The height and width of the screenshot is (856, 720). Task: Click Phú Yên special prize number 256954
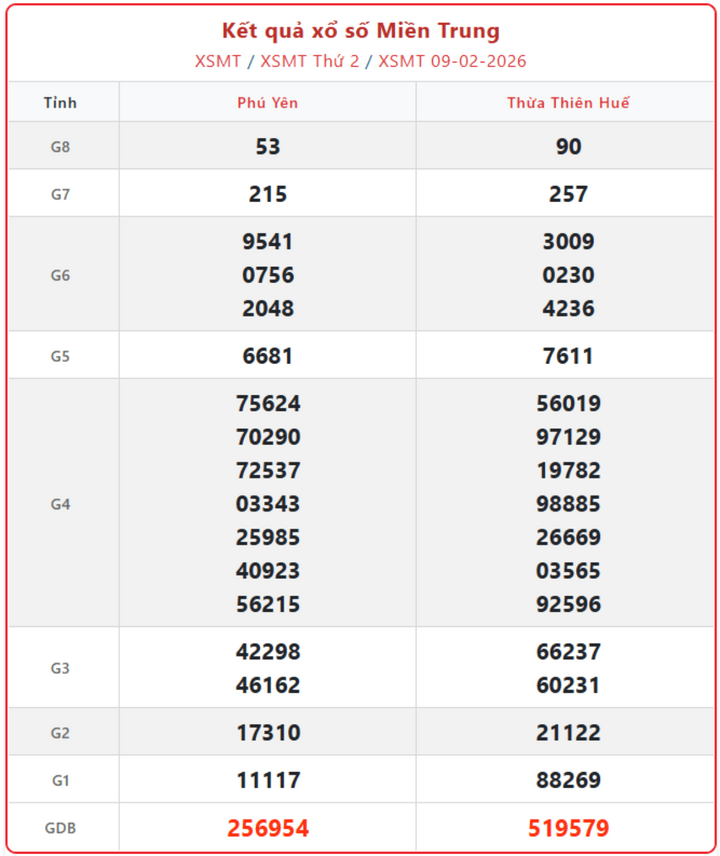click(x=268, y=828)
